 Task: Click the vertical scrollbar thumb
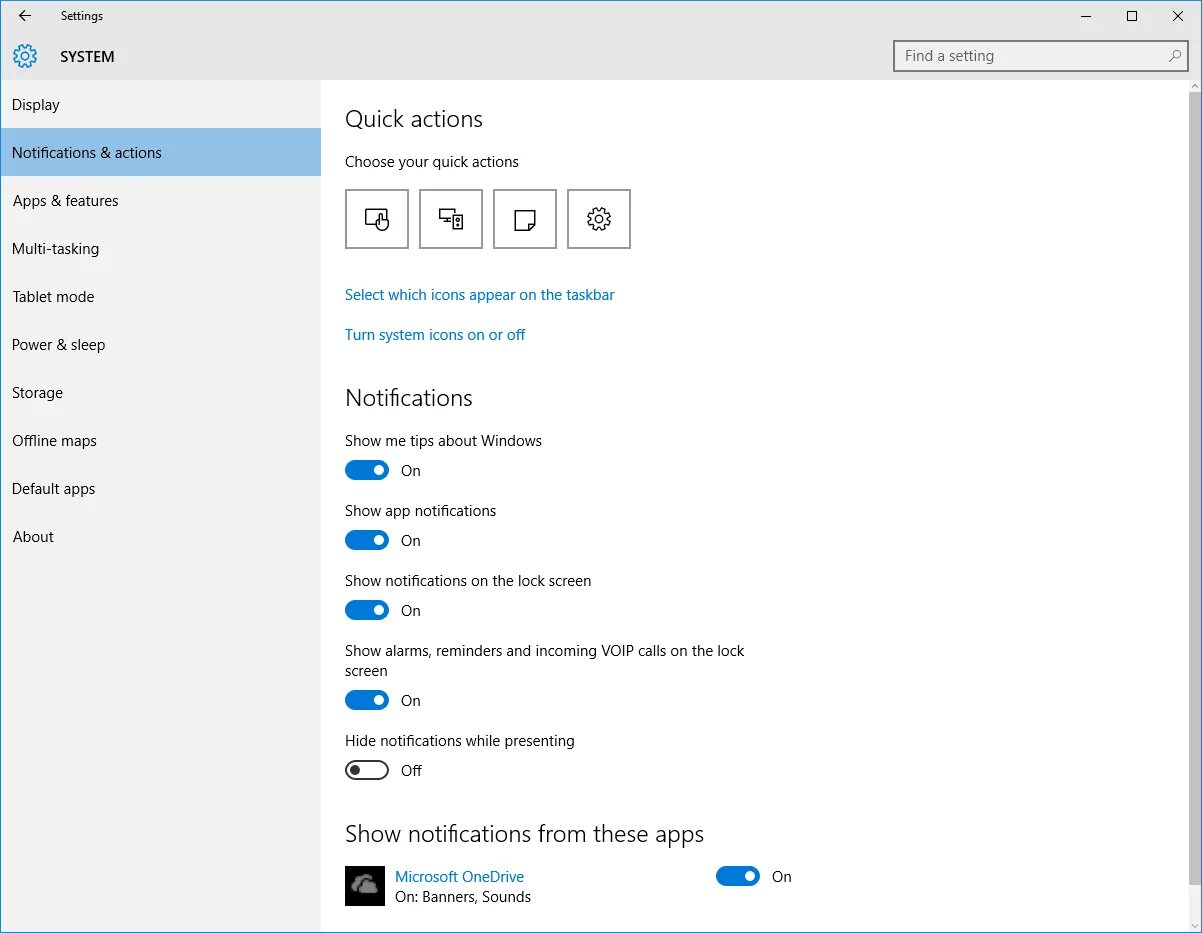(x=1194, y=490)
